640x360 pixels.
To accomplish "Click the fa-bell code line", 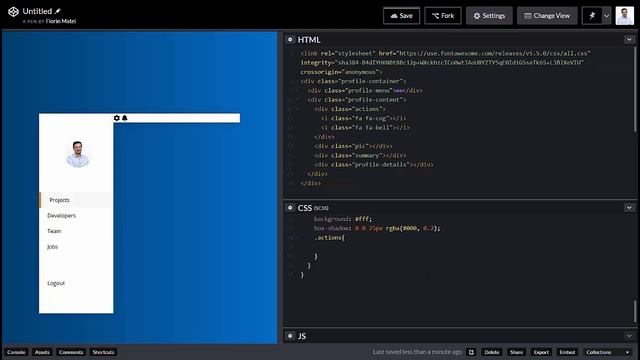I will (x=365, y=128).
